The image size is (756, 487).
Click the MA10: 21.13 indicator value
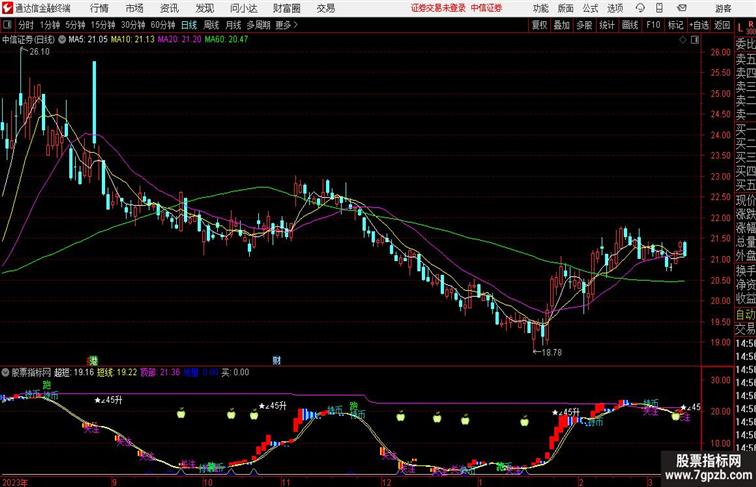click(x=133, y=40)
